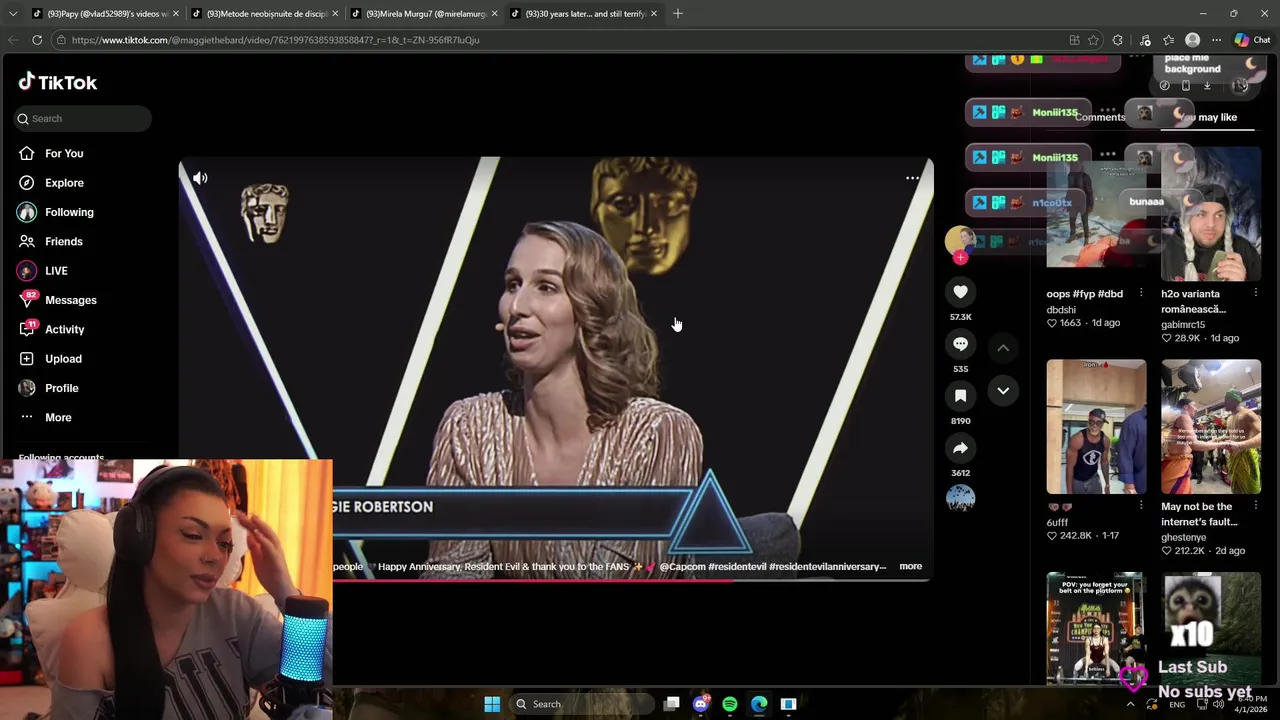Viewport: 1280px width, 720px height.
Task: Open the 'oops #fyp #dbd' video thumbnail
Action: tap(1096, 207)
